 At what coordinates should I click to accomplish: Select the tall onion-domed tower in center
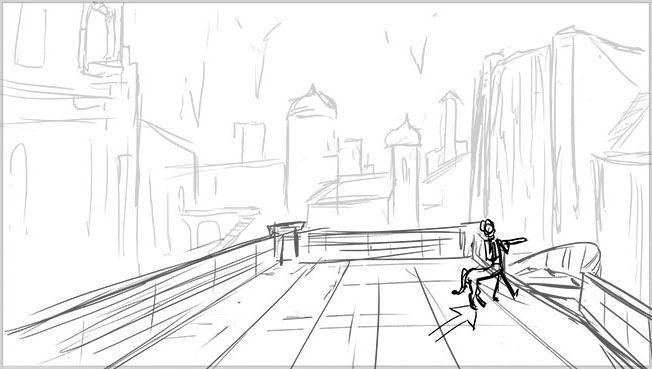tap(311, 150)
